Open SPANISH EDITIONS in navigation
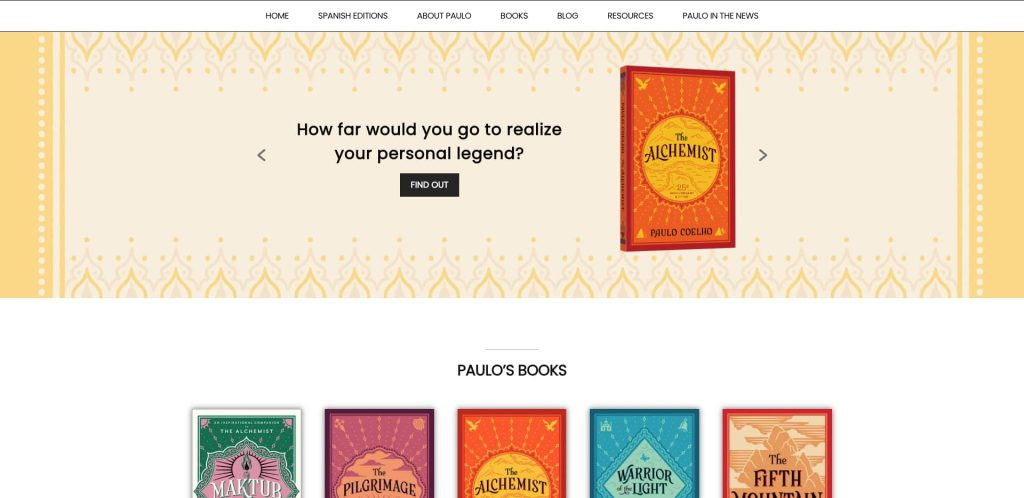This screenshot has width=1024, height=498. (x=353, y=16)
